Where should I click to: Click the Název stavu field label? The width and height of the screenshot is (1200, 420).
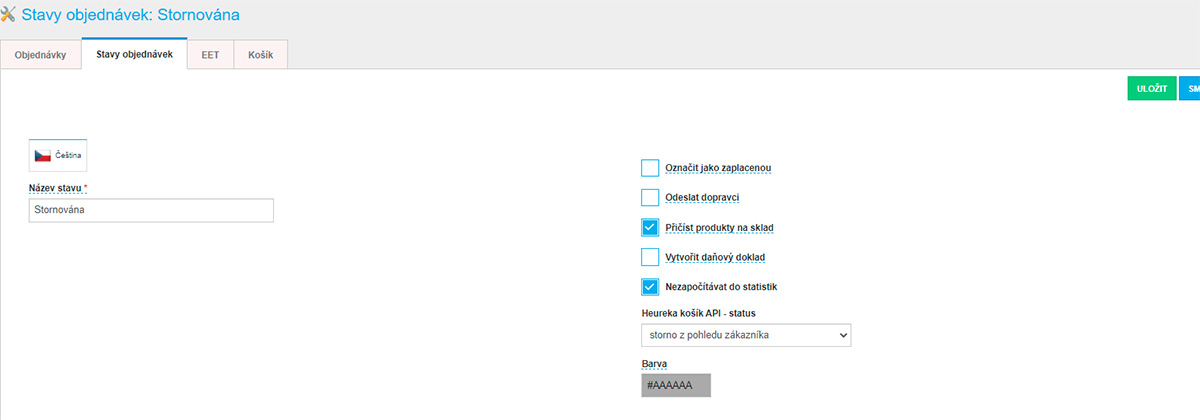pyautogui.click(x=58, y=188)
